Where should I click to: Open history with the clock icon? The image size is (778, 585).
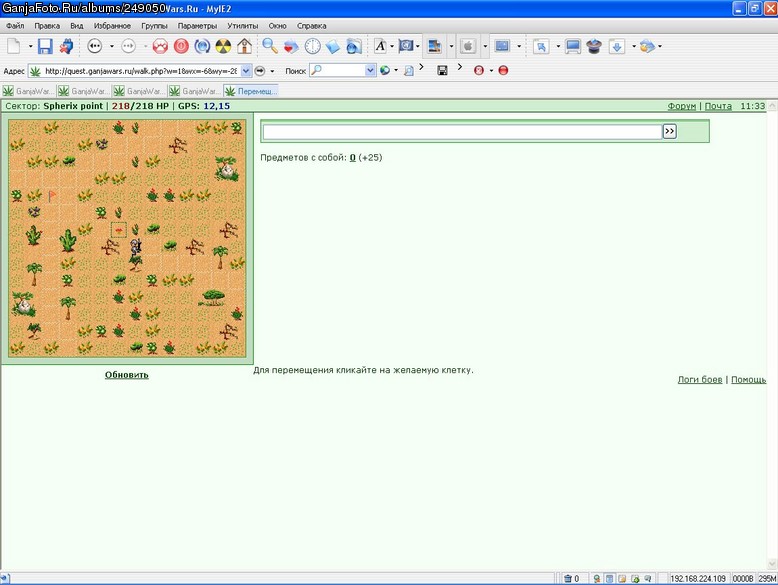312,46
